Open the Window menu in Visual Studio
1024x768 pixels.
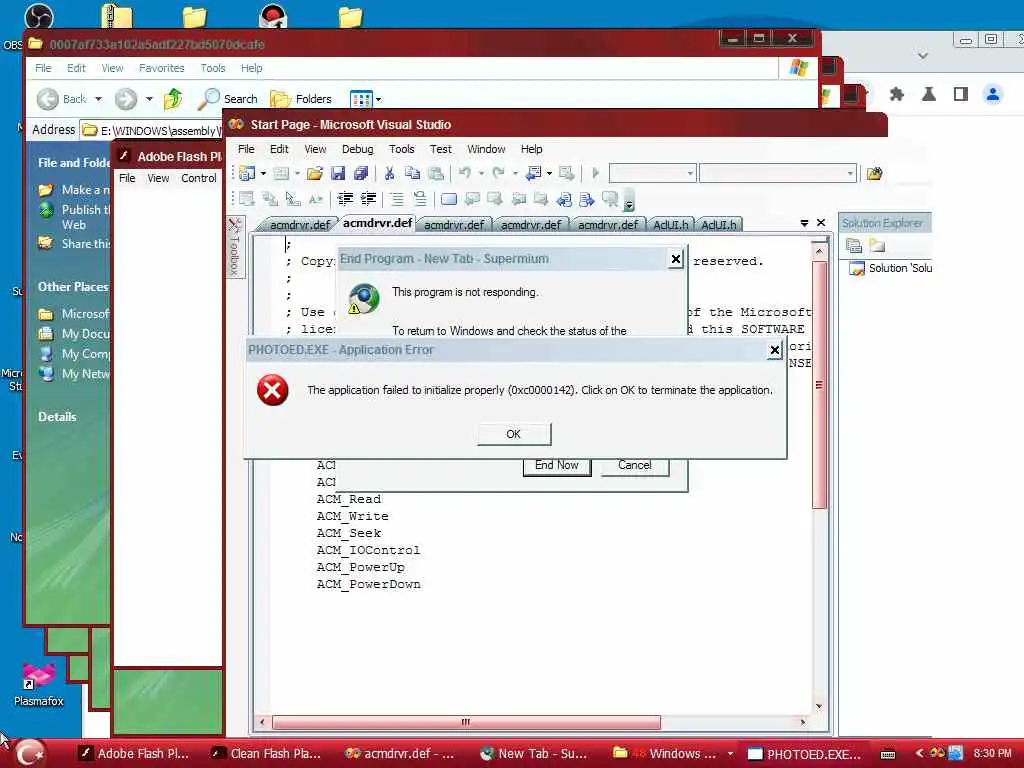(486, 149)
